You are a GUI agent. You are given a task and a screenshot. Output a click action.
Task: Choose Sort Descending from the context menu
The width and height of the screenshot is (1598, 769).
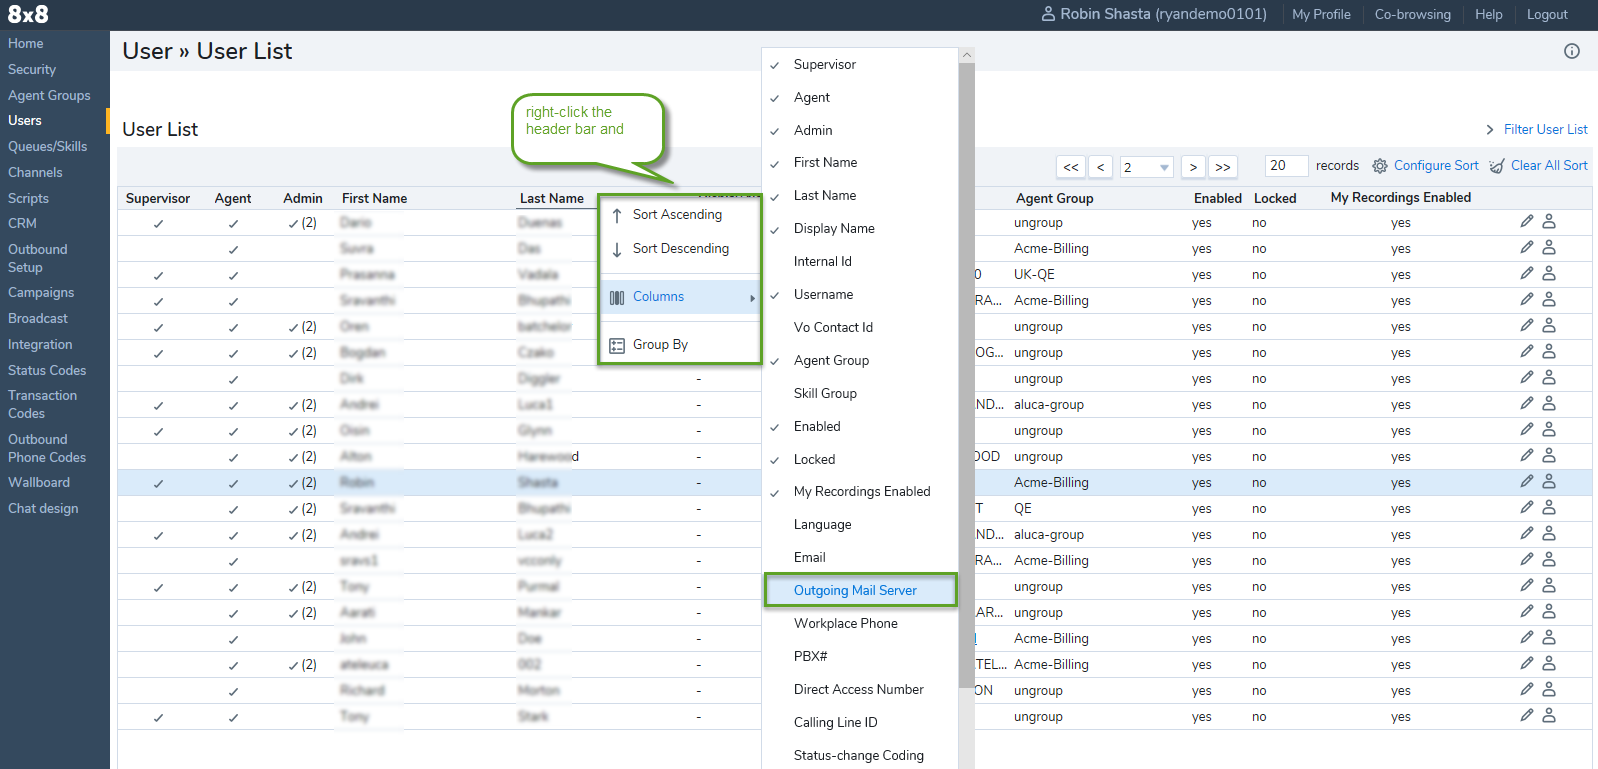tap(680, 249)
